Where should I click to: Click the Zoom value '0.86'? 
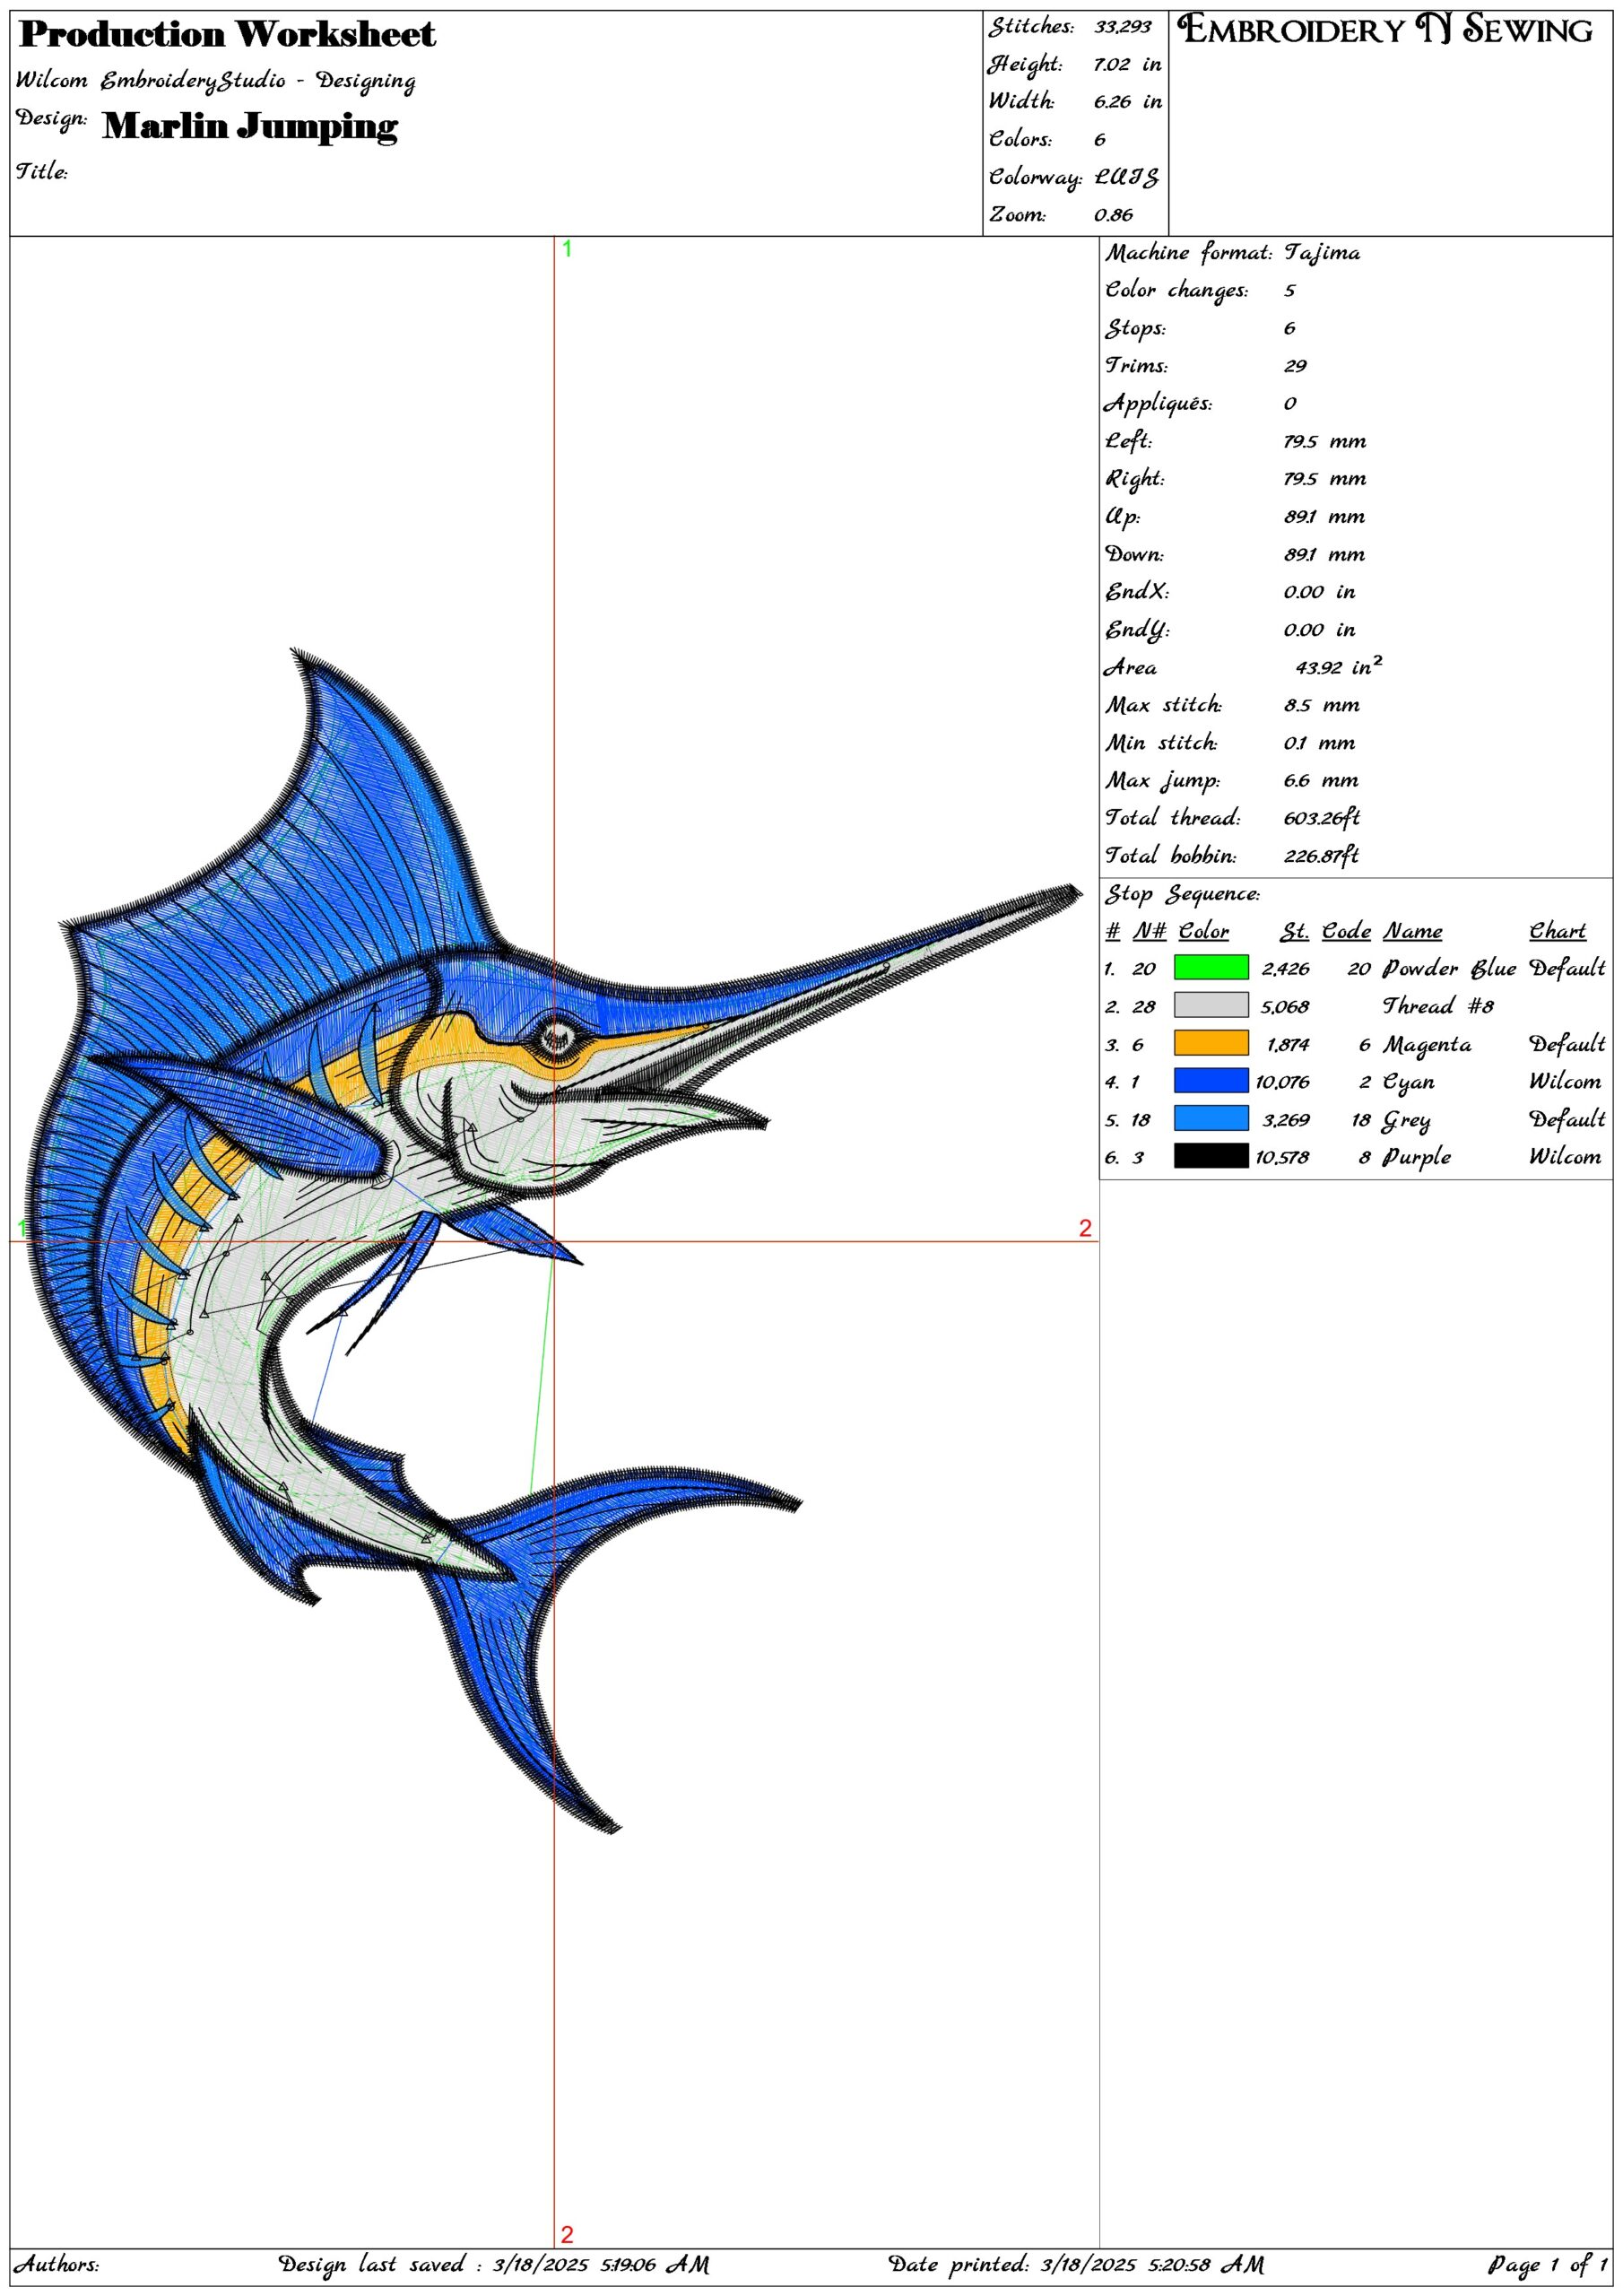point(1113,215)
